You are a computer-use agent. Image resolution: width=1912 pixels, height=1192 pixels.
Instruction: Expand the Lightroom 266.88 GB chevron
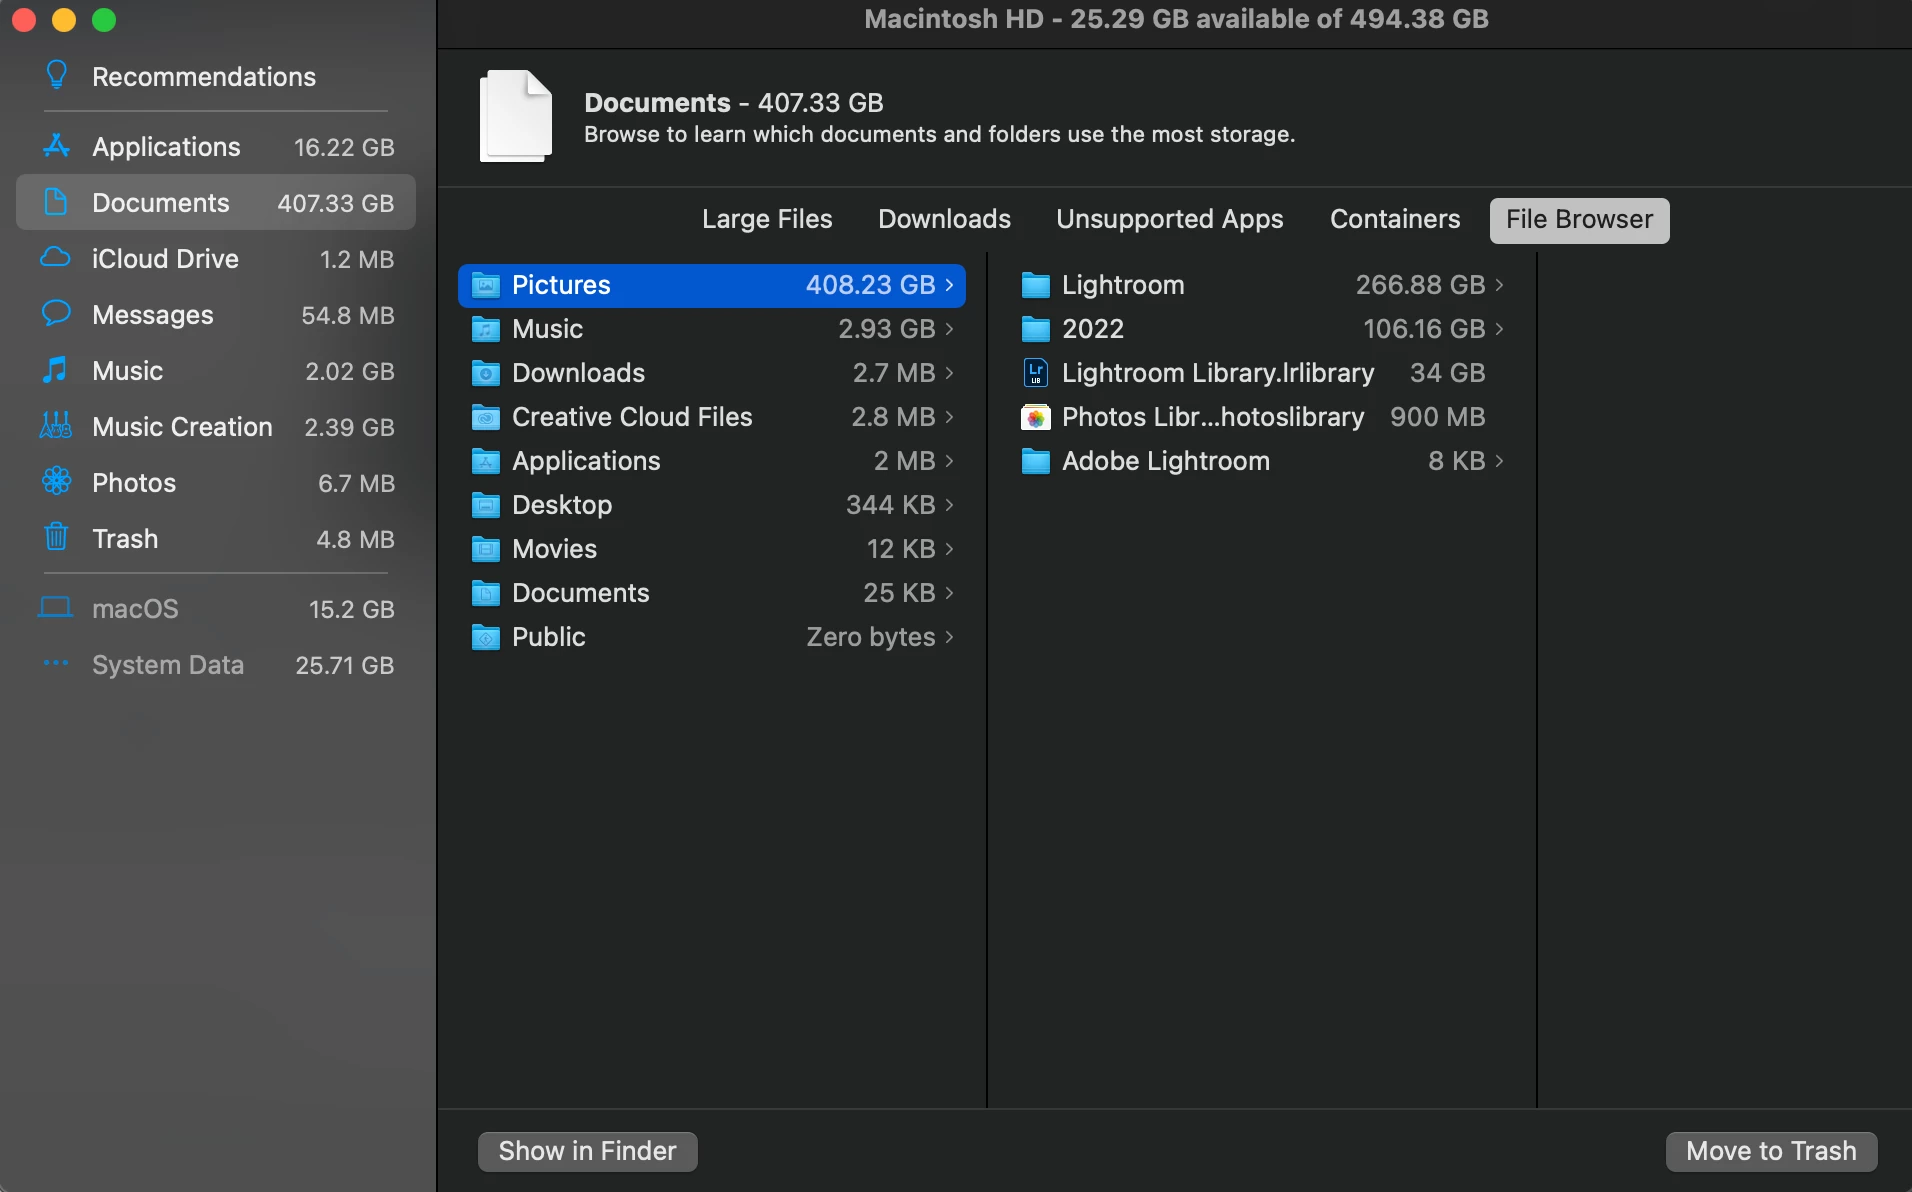pos(1499,285)
